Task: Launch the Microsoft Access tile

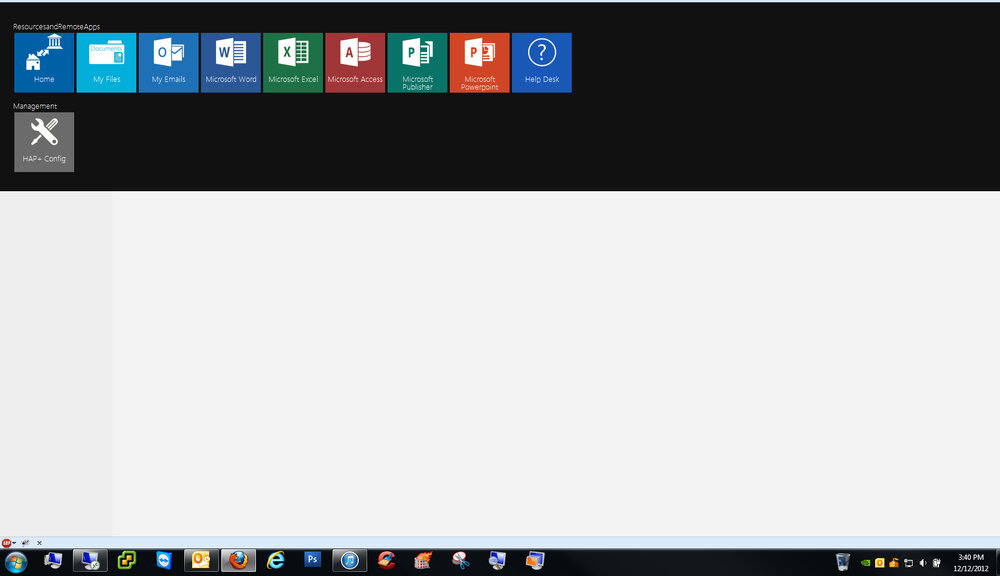Action: (355, 63)
